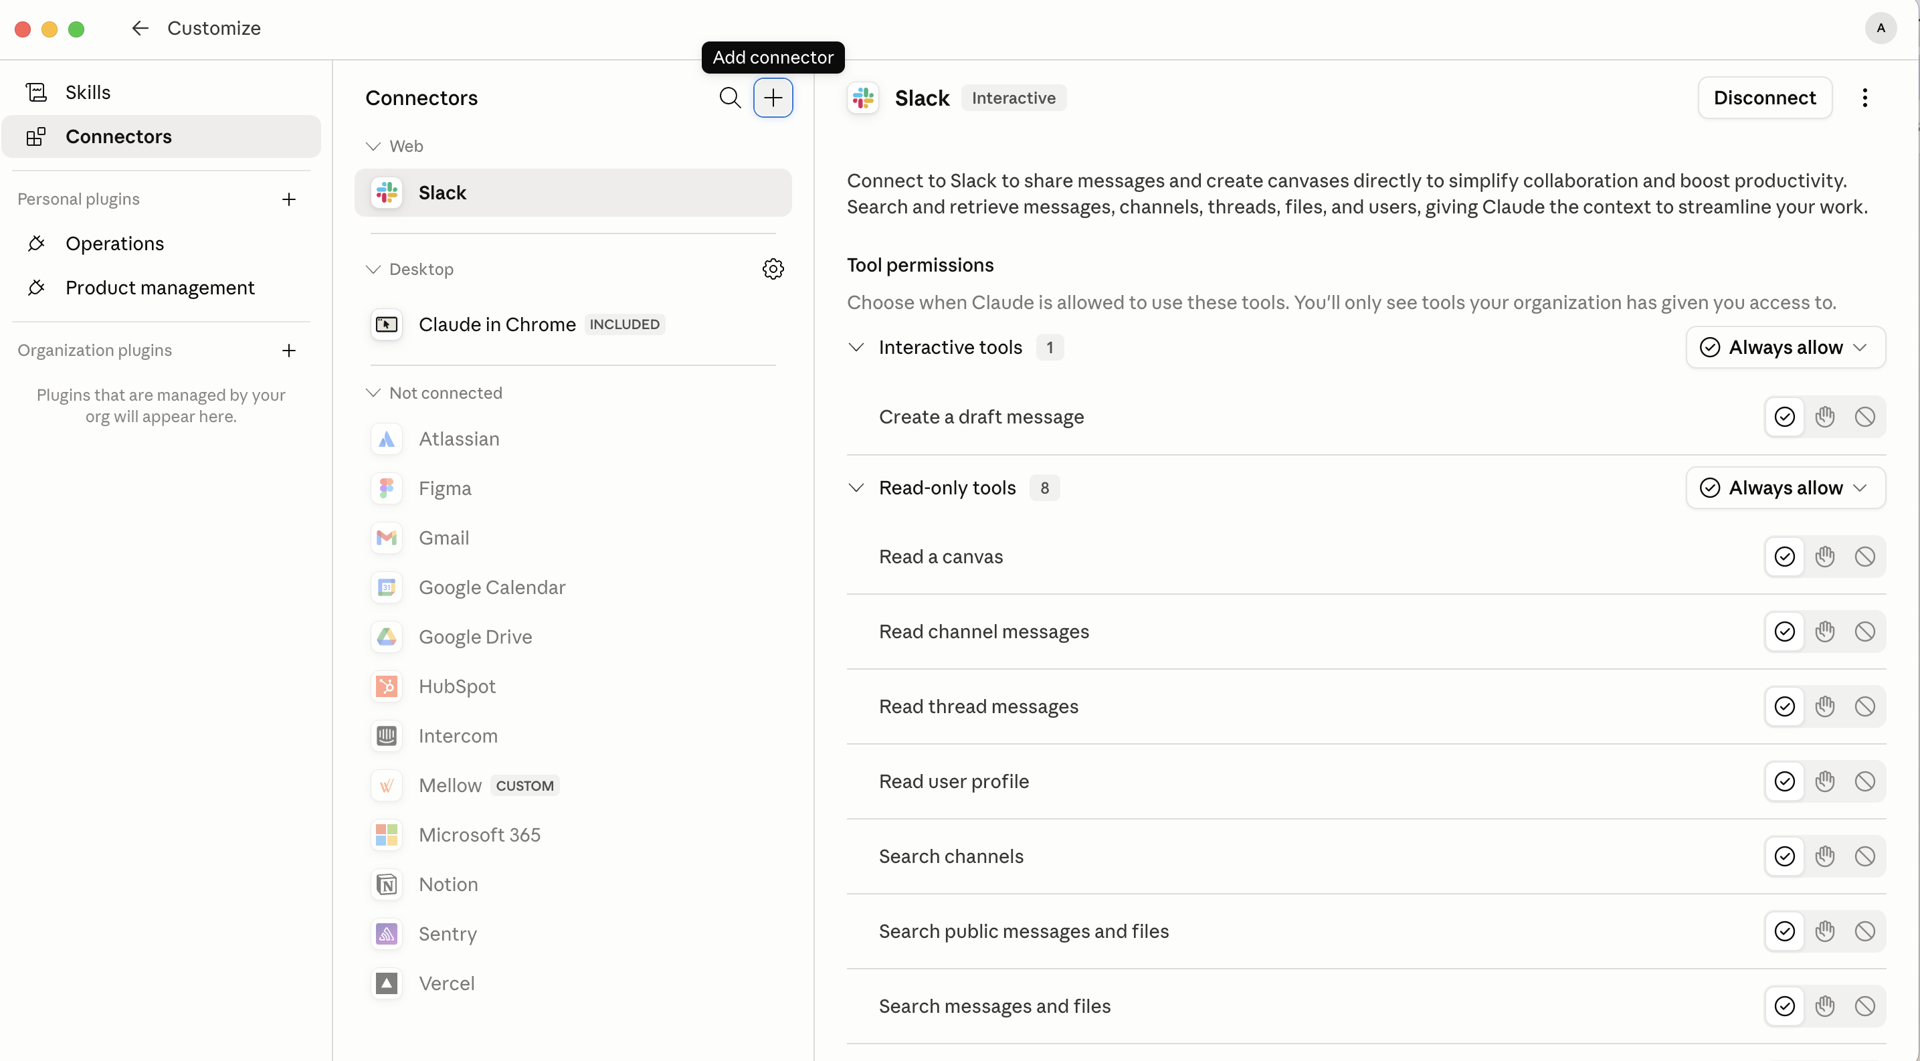Click the Search channels tool label

pos(951,857)
